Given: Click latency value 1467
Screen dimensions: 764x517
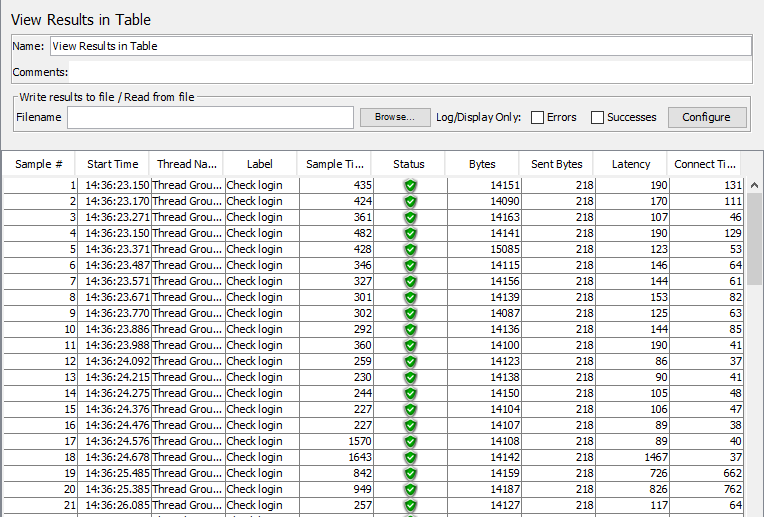Looking at the screenshot, I should (656, 458).
